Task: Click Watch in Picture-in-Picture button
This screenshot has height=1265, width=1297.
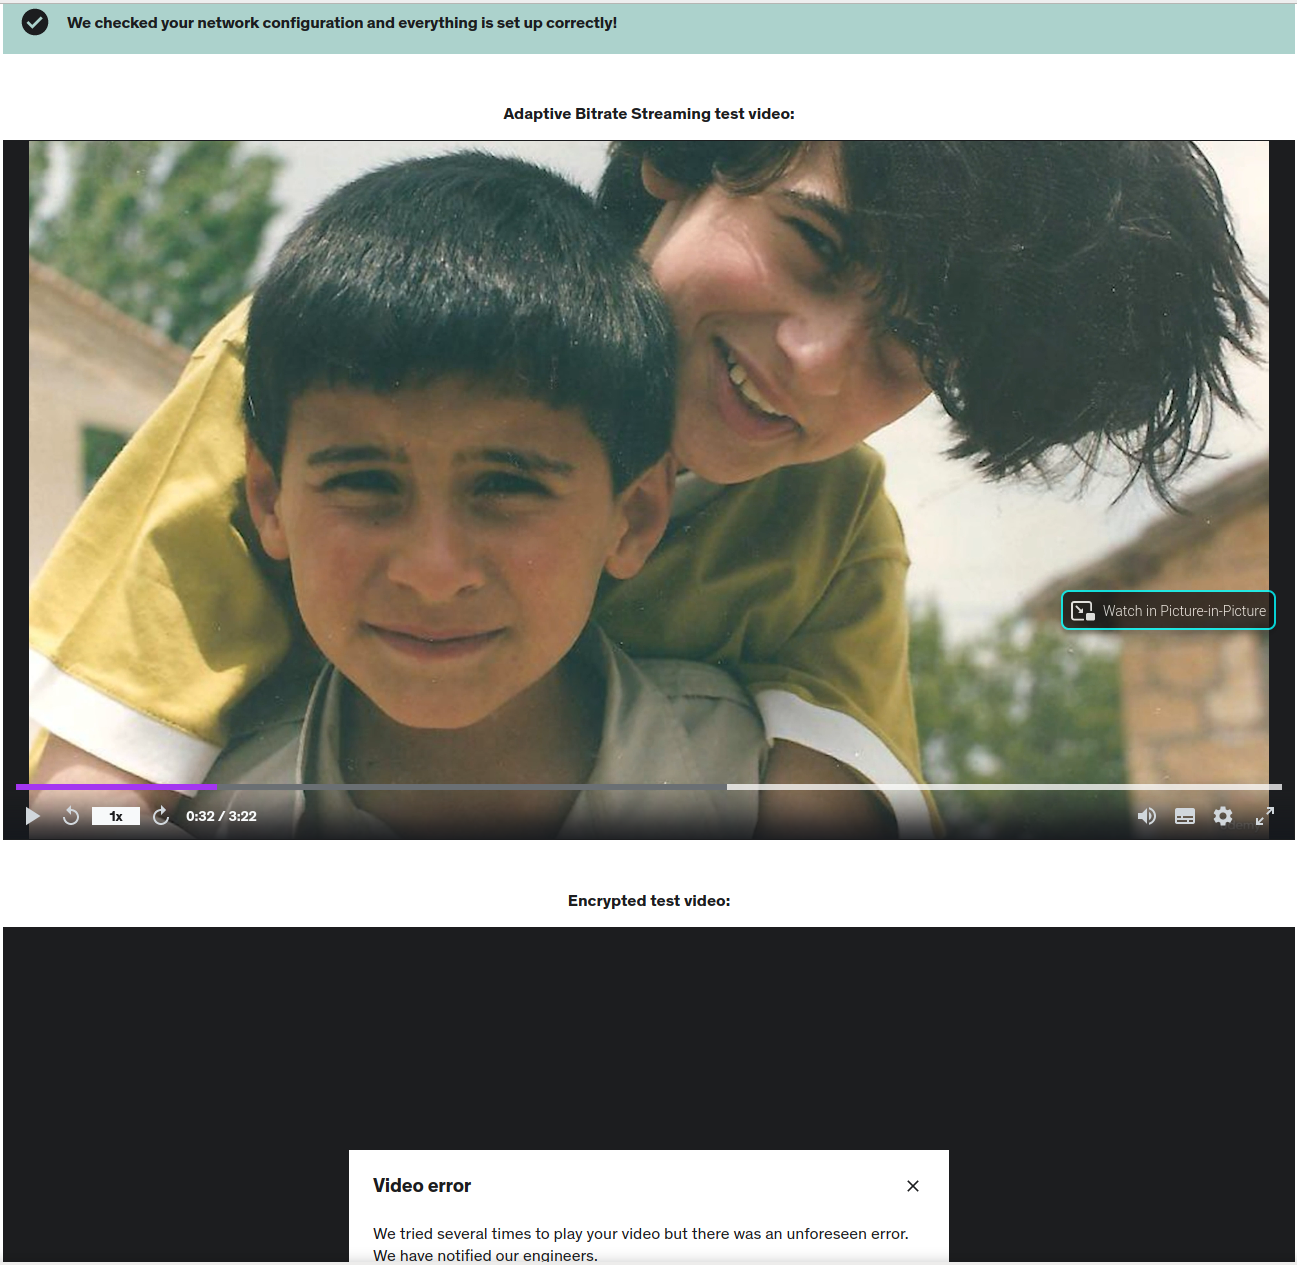Action: tap(1168, 610)
